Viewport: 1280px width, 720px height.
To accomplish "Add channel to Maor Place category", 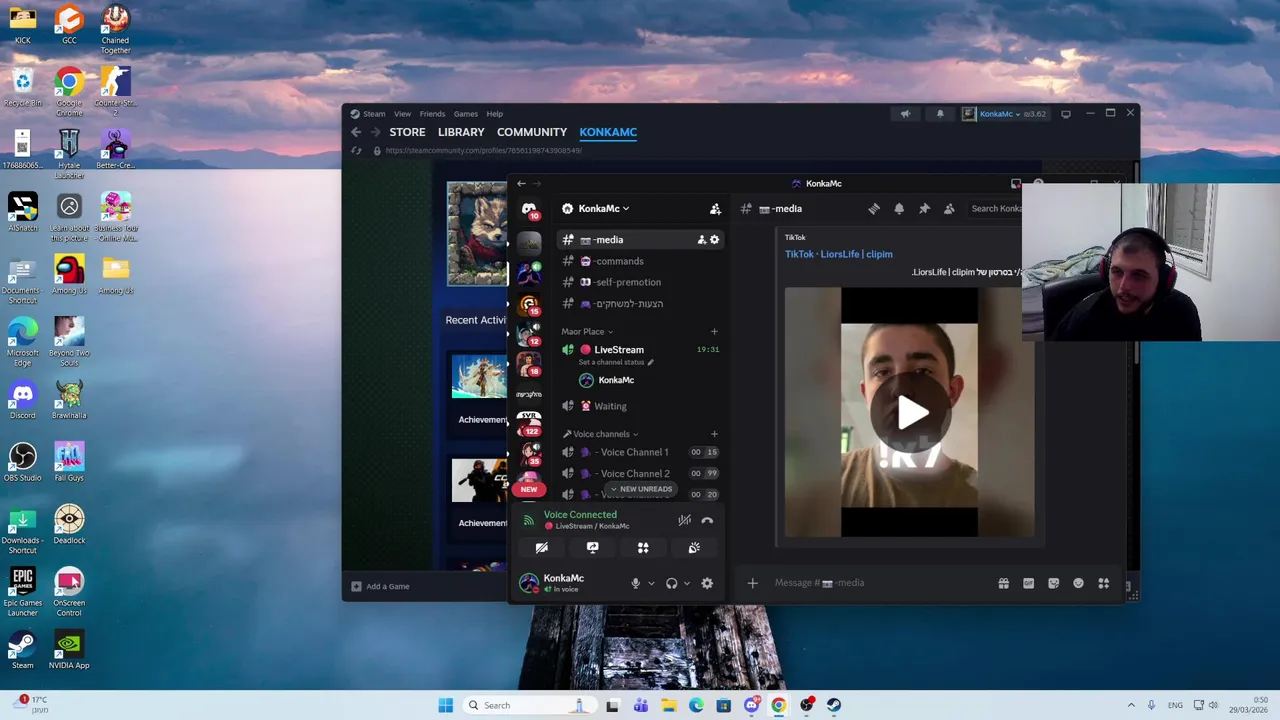I will pos(714,332).
